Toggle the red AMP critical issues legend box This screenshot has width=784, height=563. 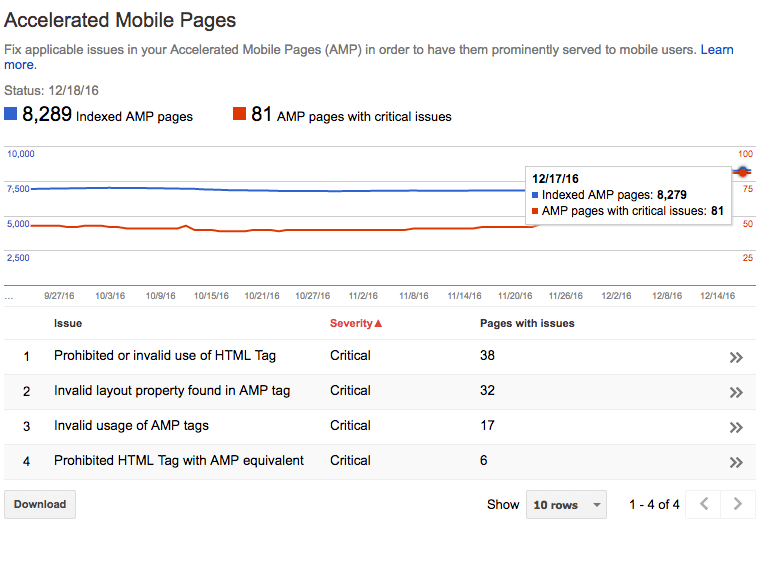pyautogui.click(x=239, y=114)
